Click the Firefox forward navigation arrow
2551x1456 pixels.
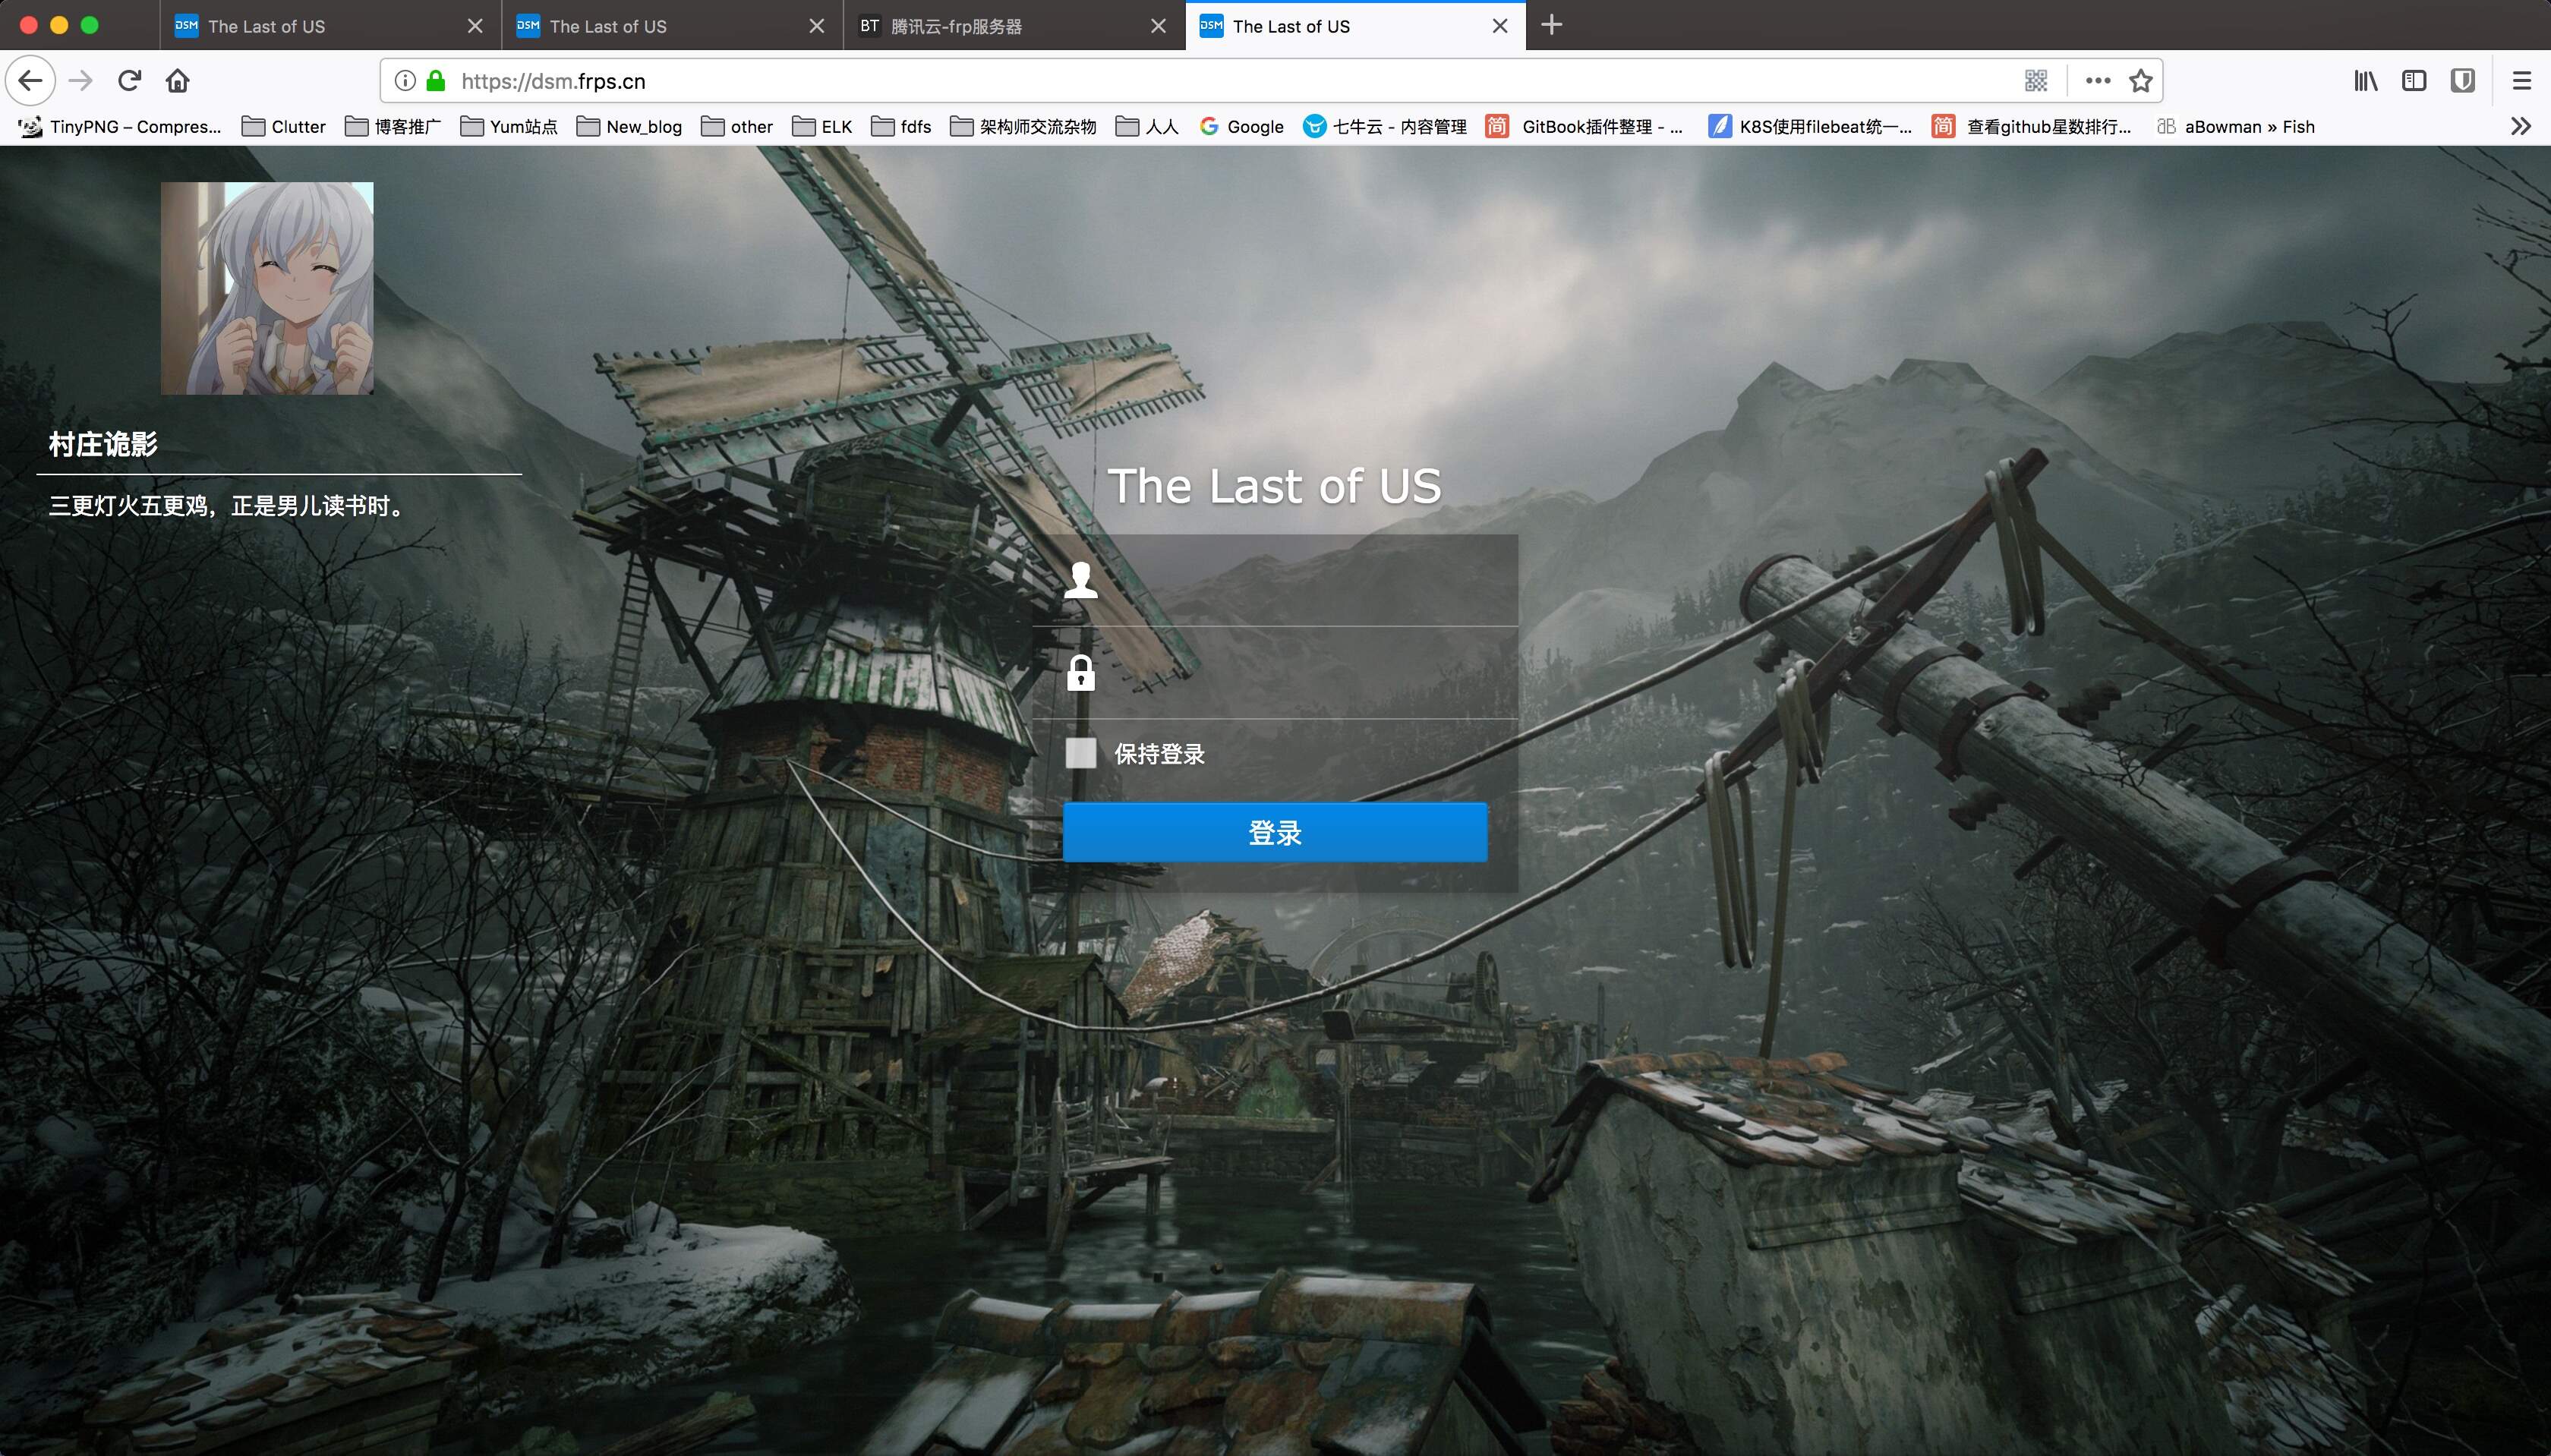coord(80,80)
